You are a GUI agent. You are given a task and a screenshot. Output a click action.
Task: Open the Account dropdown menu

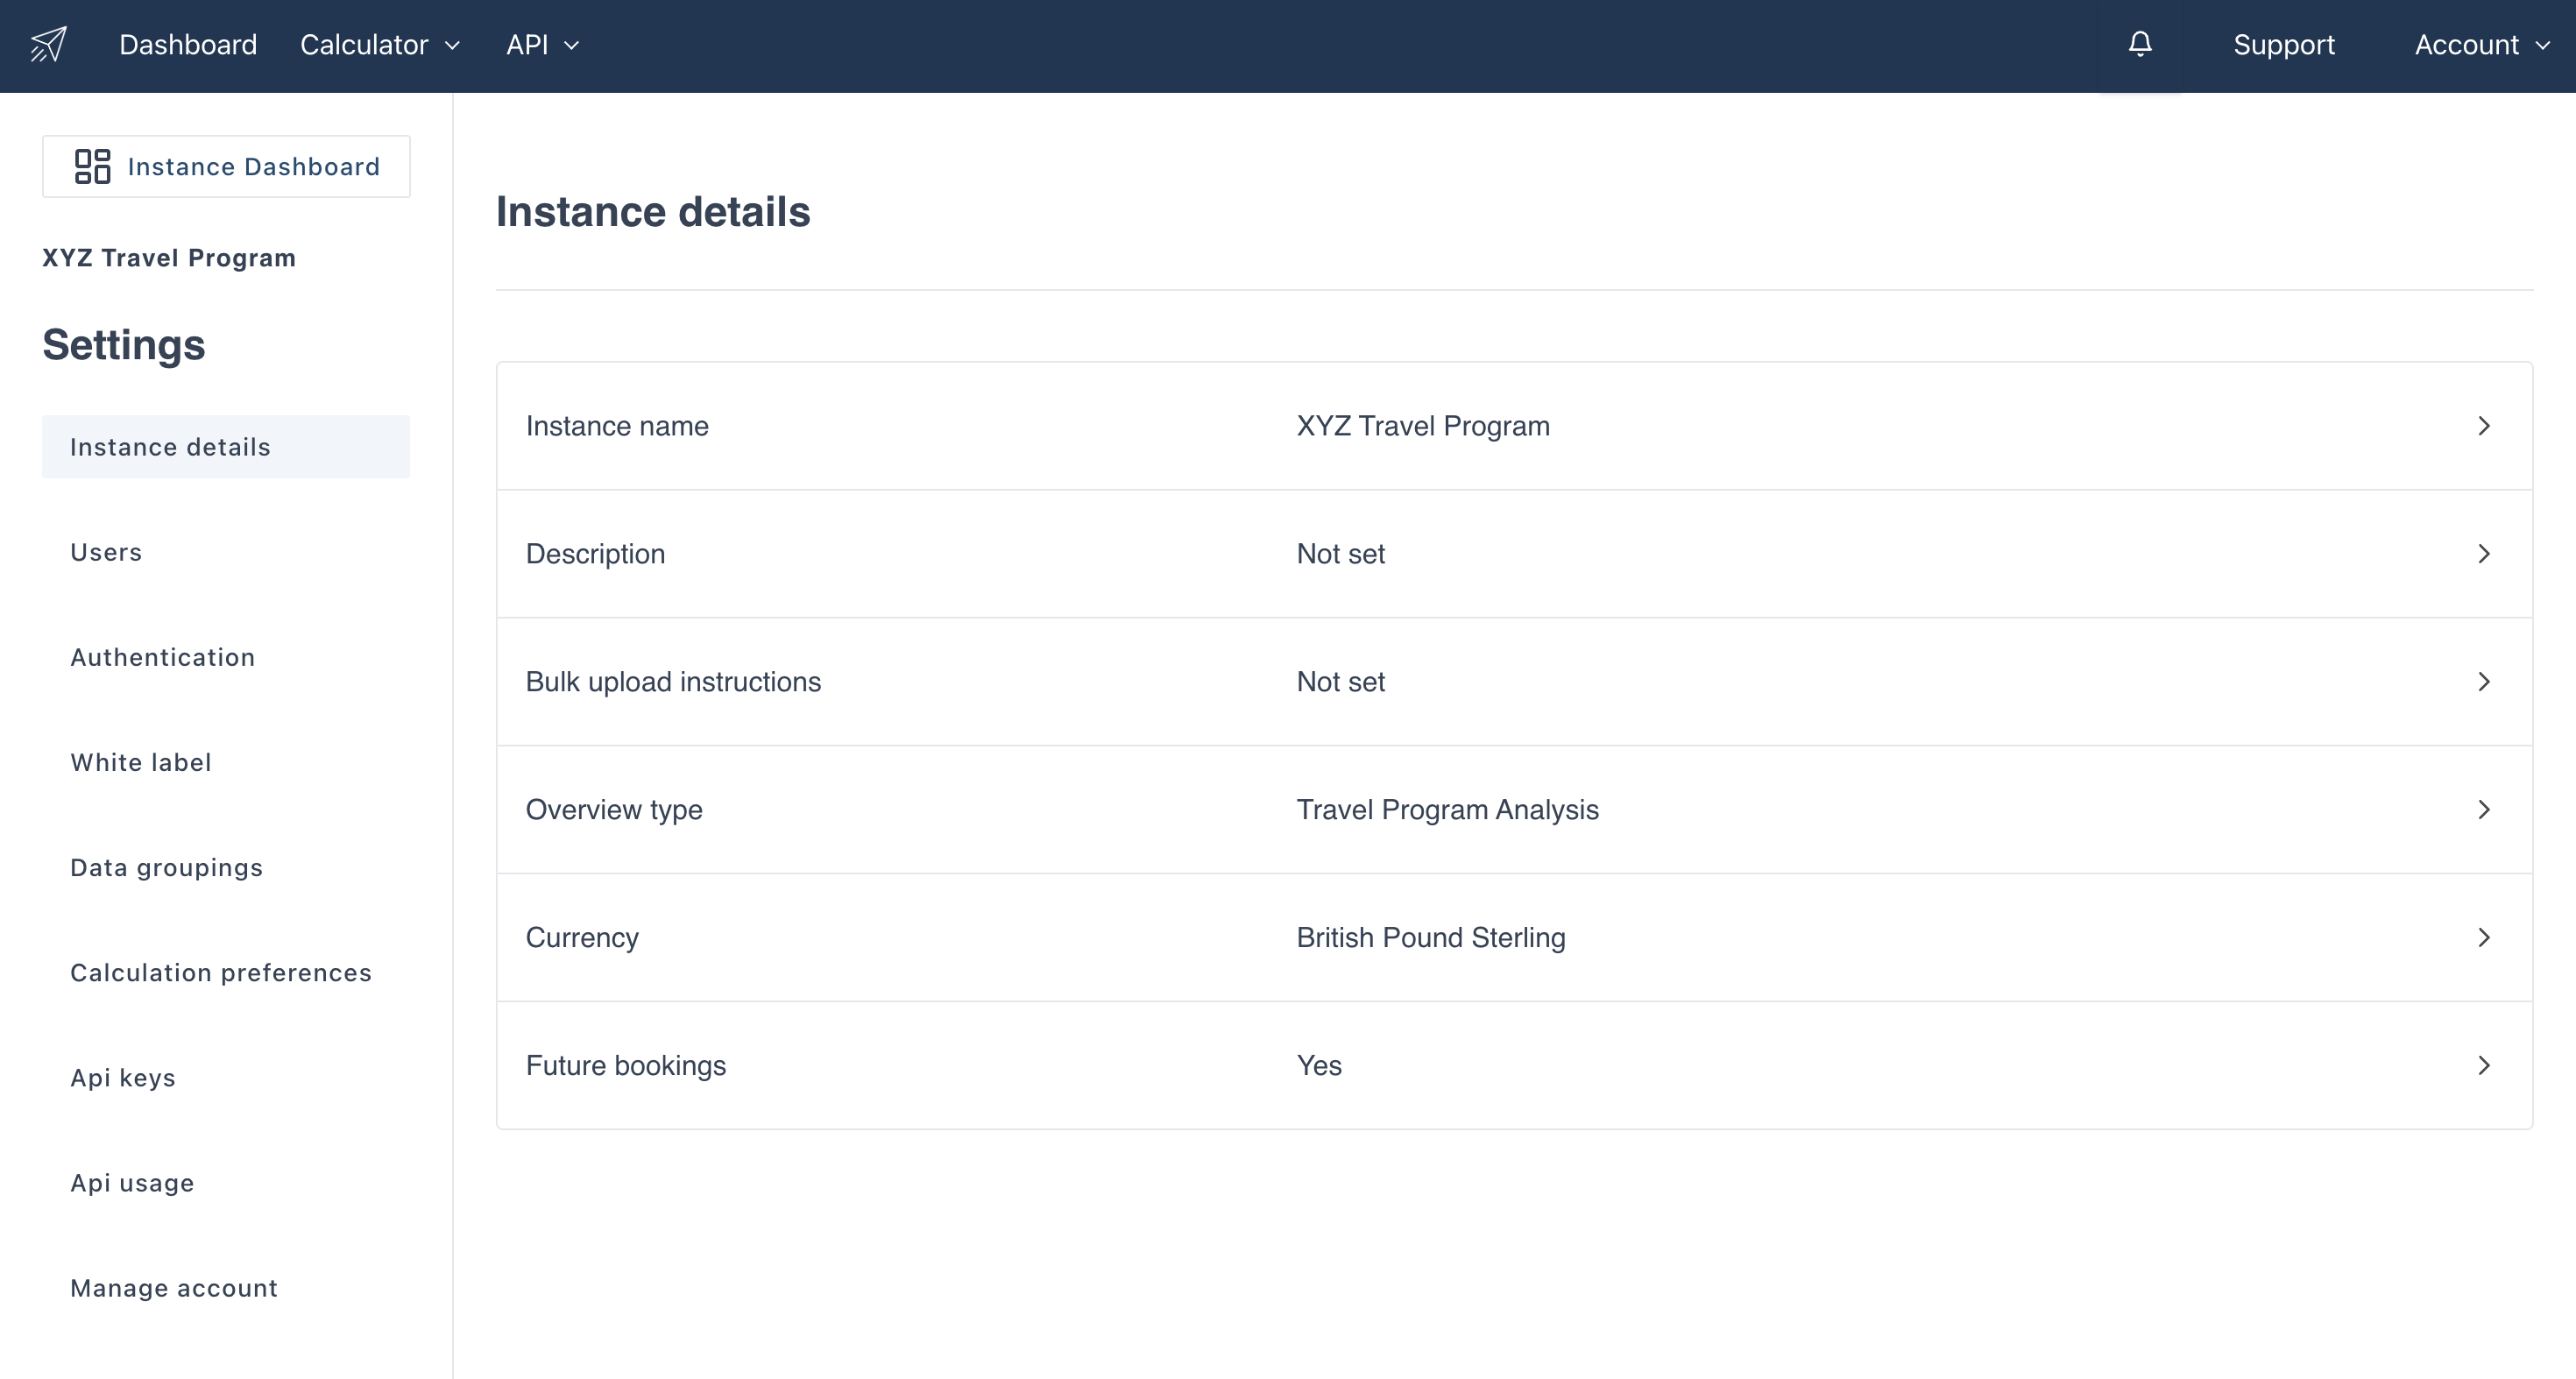[2481, 45]
